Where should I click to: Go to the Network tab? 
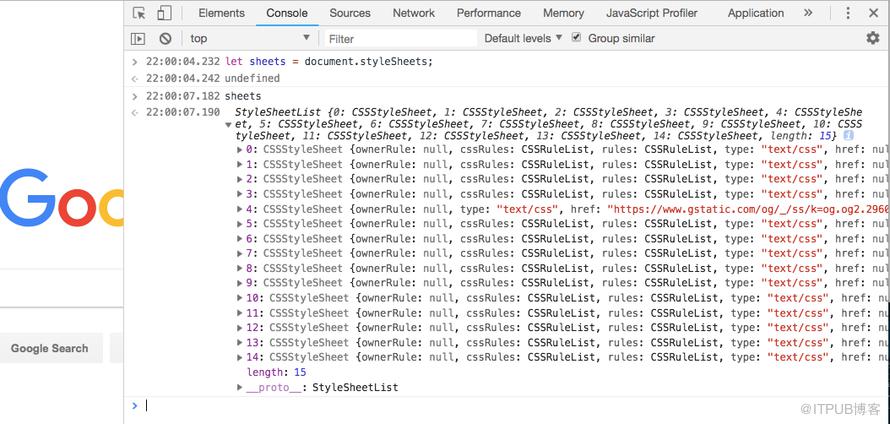pos(414,13)
